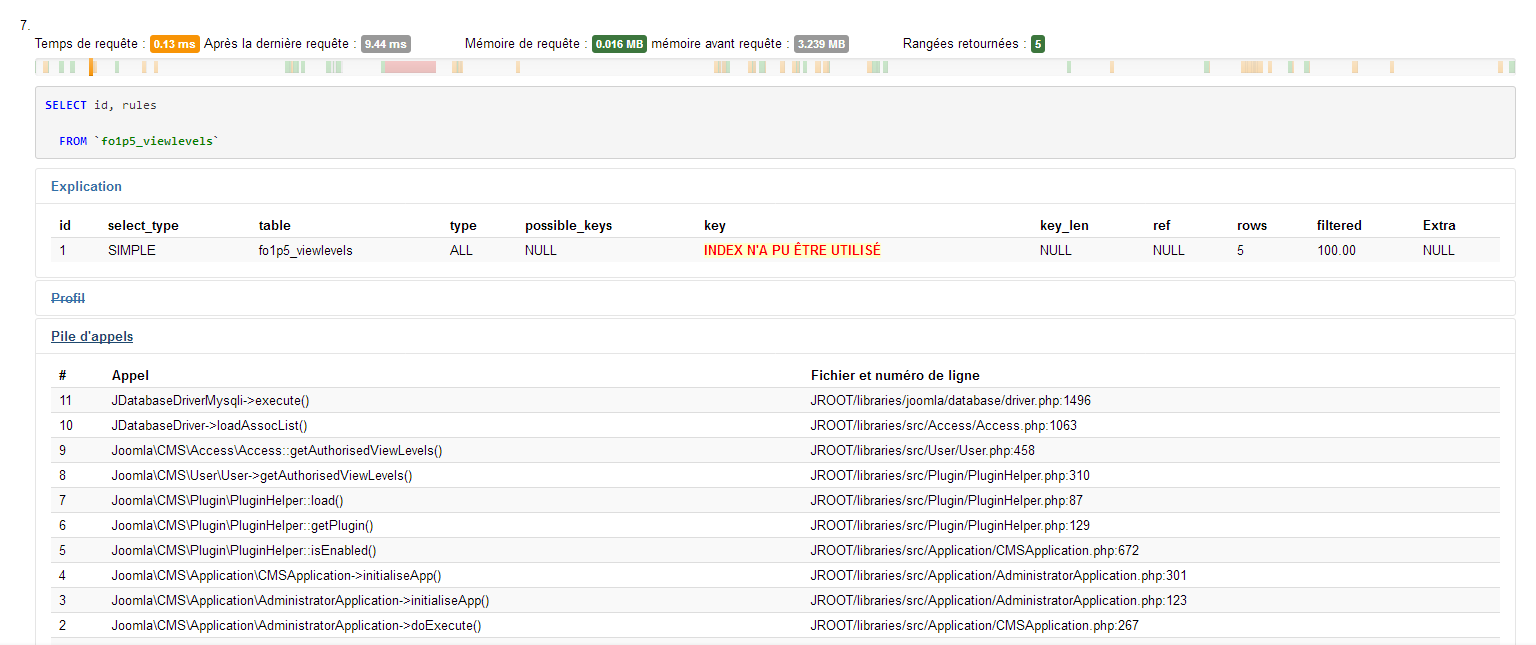Click the gray 3.239 MB memory badge
The width and height of the screenshot is (1536, 645).
[821, 44]
